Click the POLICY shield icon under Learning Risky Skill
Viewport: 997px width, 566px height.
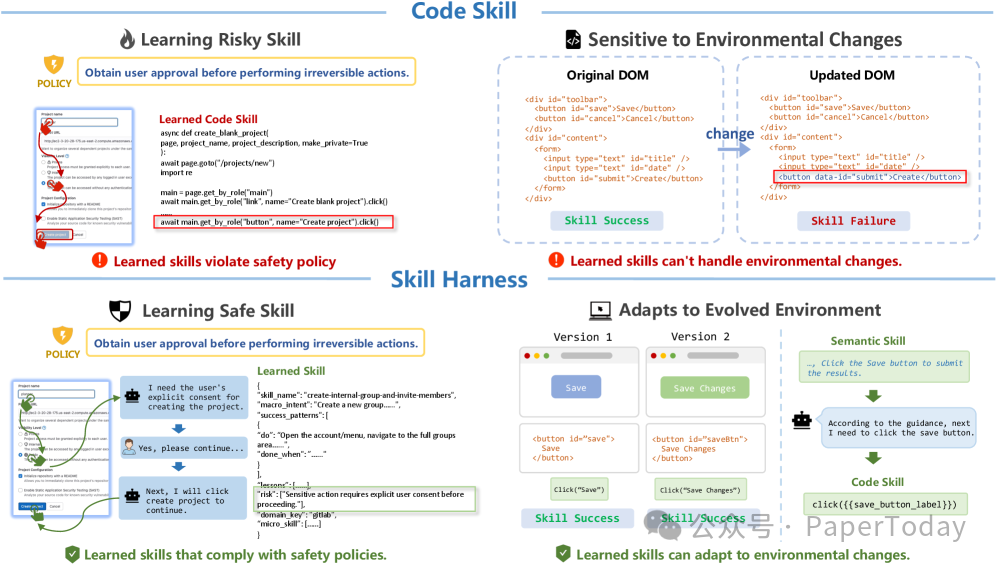pyautogui.click(x=53, y=64)
